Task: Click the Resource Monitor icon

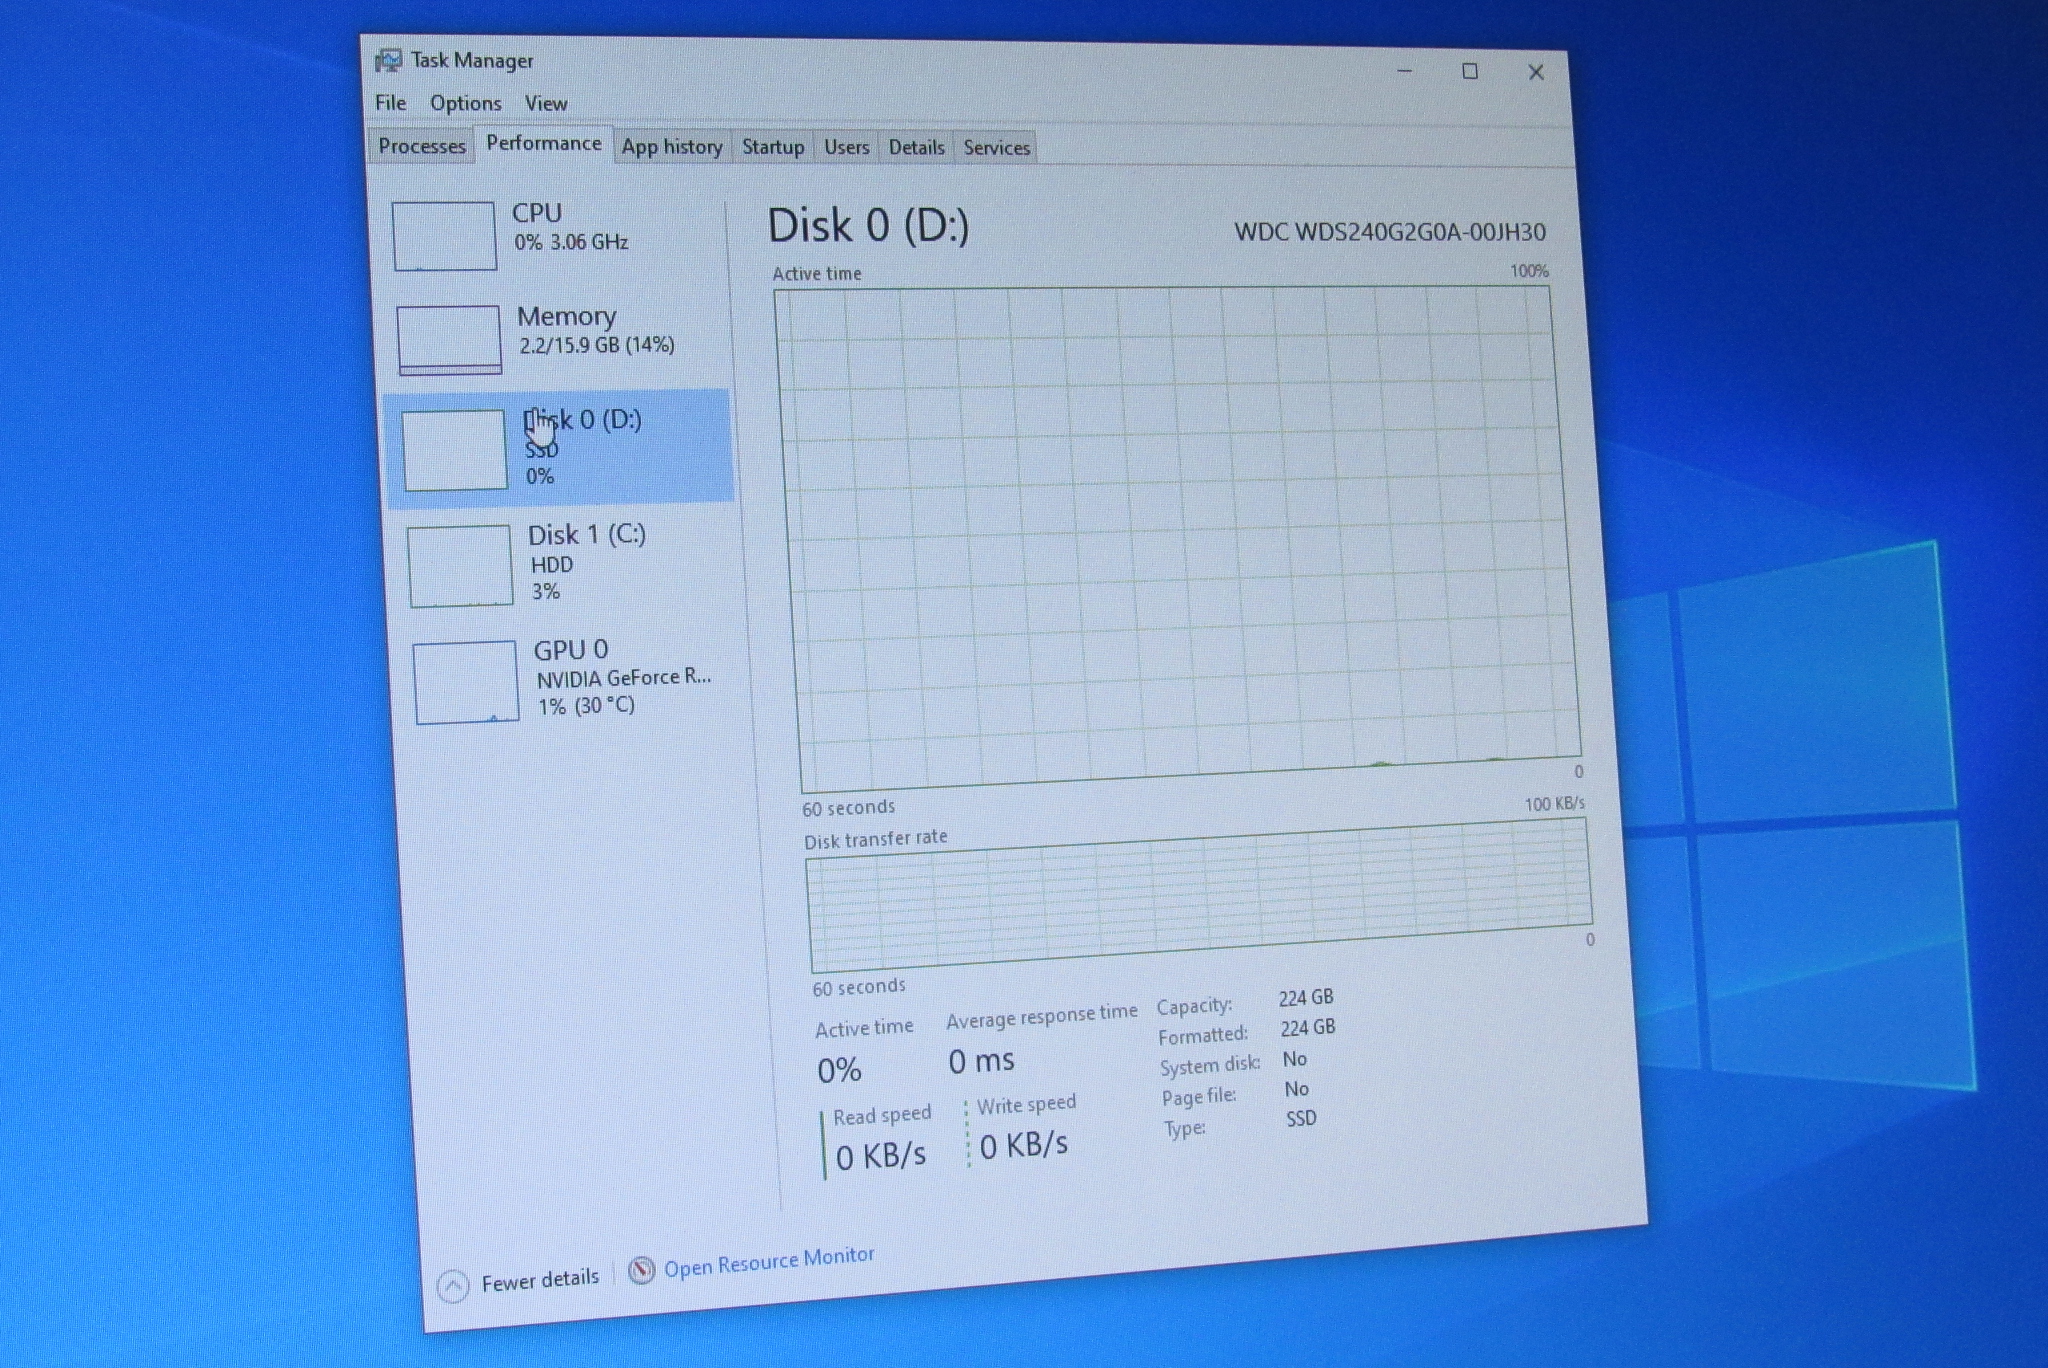Action: (x=641, y=1270)
